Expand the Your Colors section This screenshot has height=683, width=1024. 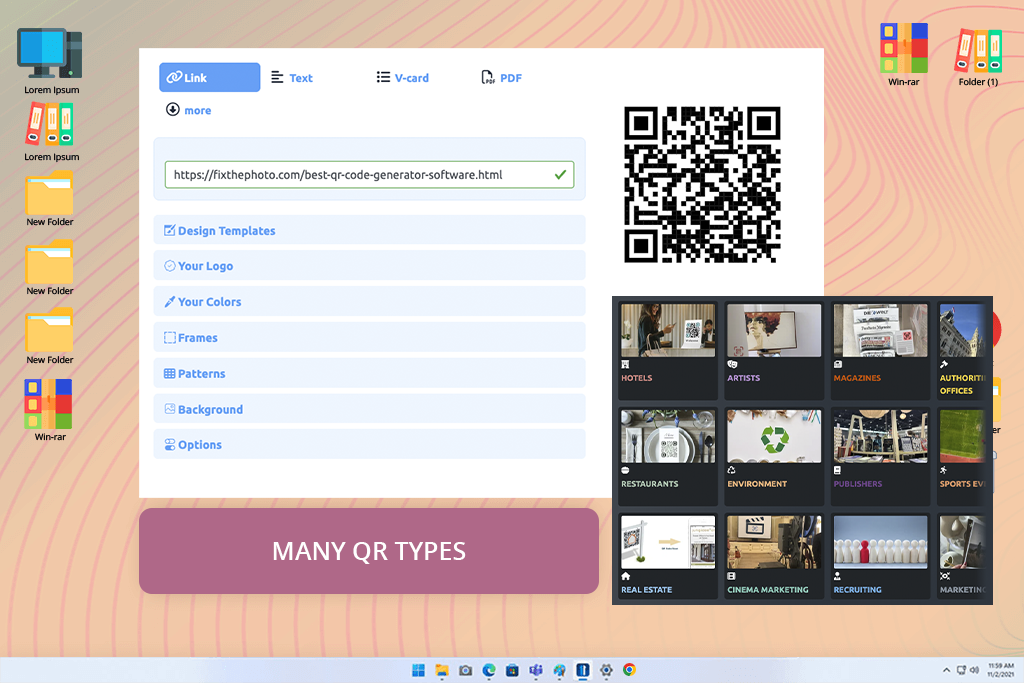[x=369, y=302]
